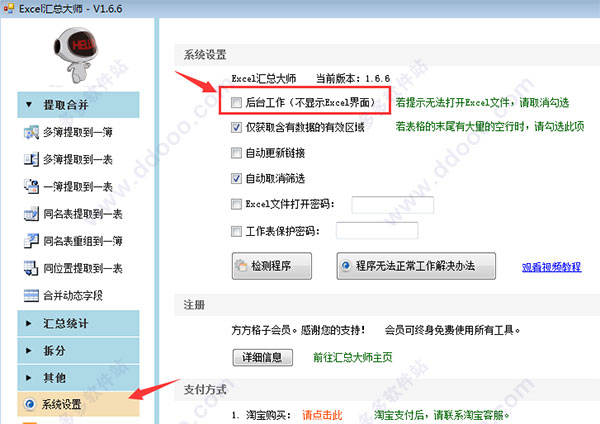The height and width of the screenshot is (424, 600).
Task: Focus 工作表保护密码 input field
Action: pyautogui.click(x=377, y=231)
